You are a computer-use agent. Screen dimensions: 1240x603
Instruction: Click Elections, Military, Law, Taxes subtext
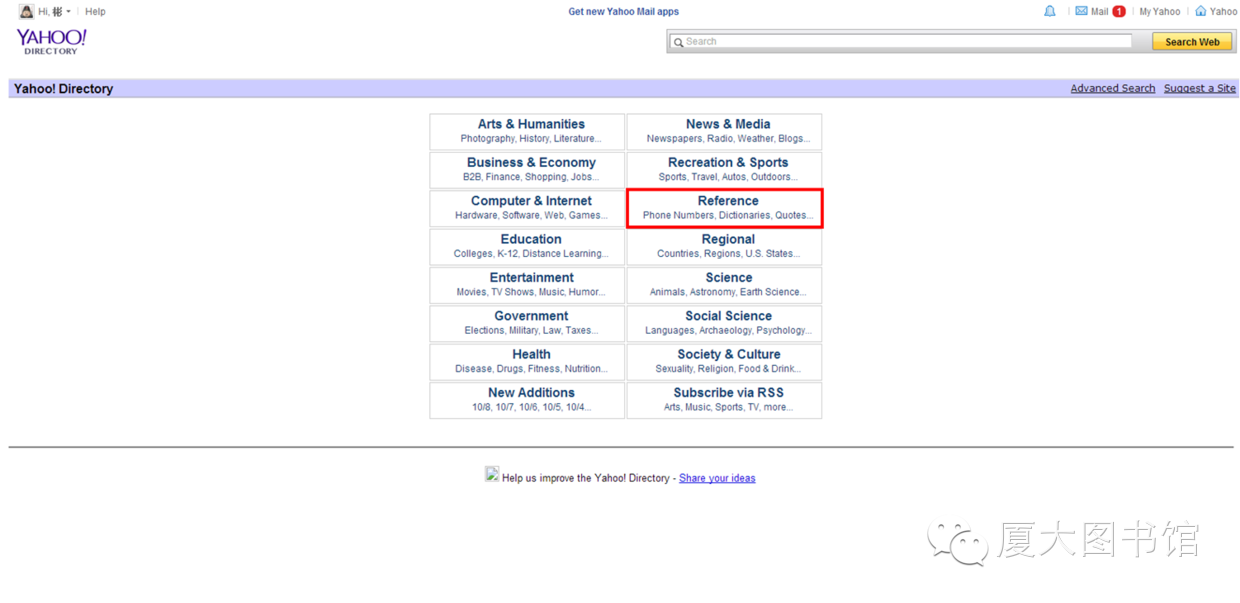coord(531,330)
